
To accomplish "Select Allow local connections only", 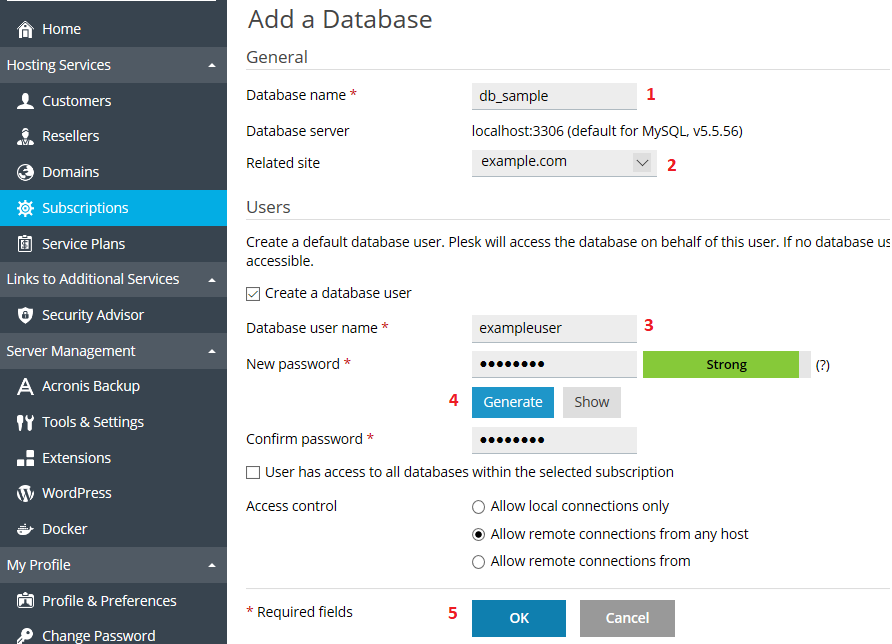I will pos(478,507).
